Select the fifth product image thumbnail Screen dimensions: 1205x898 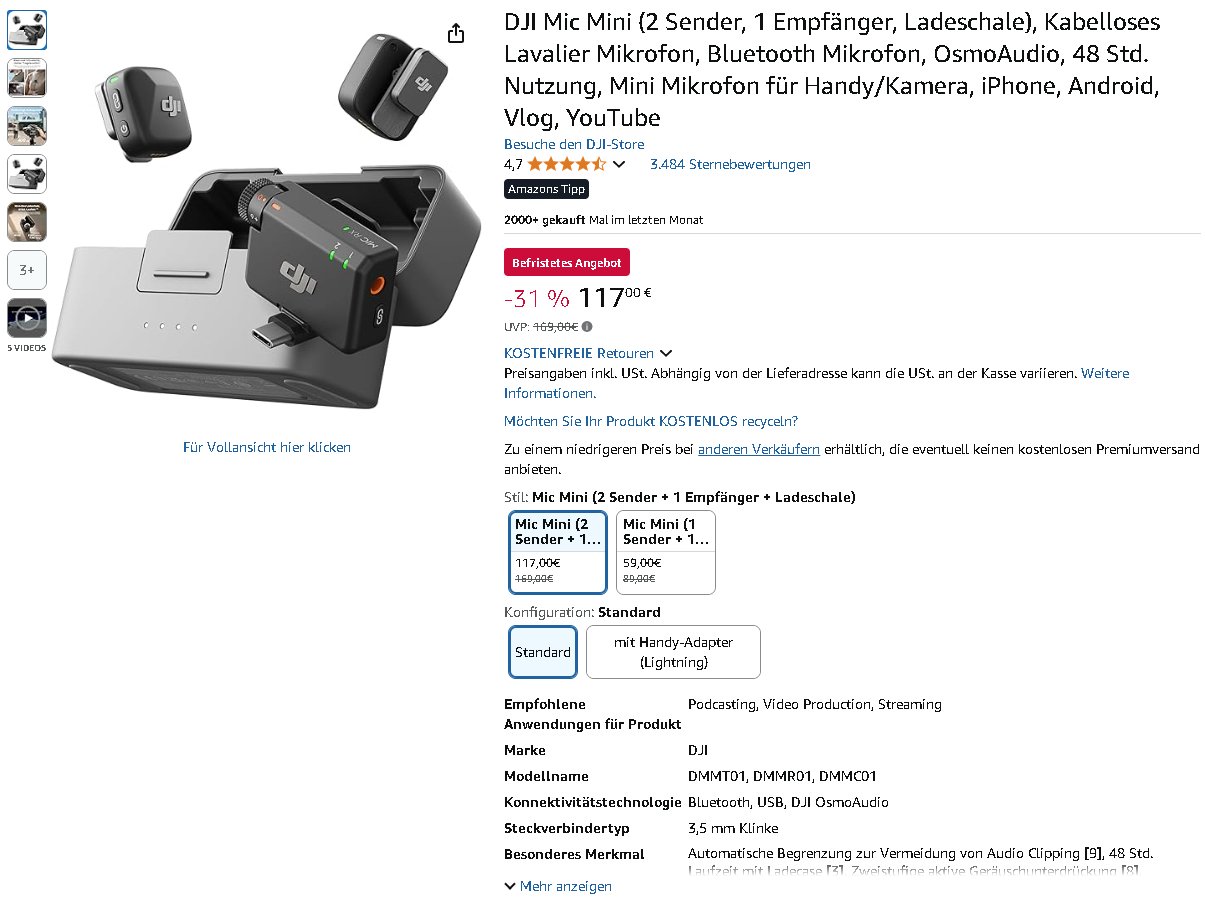coord(27,222)
